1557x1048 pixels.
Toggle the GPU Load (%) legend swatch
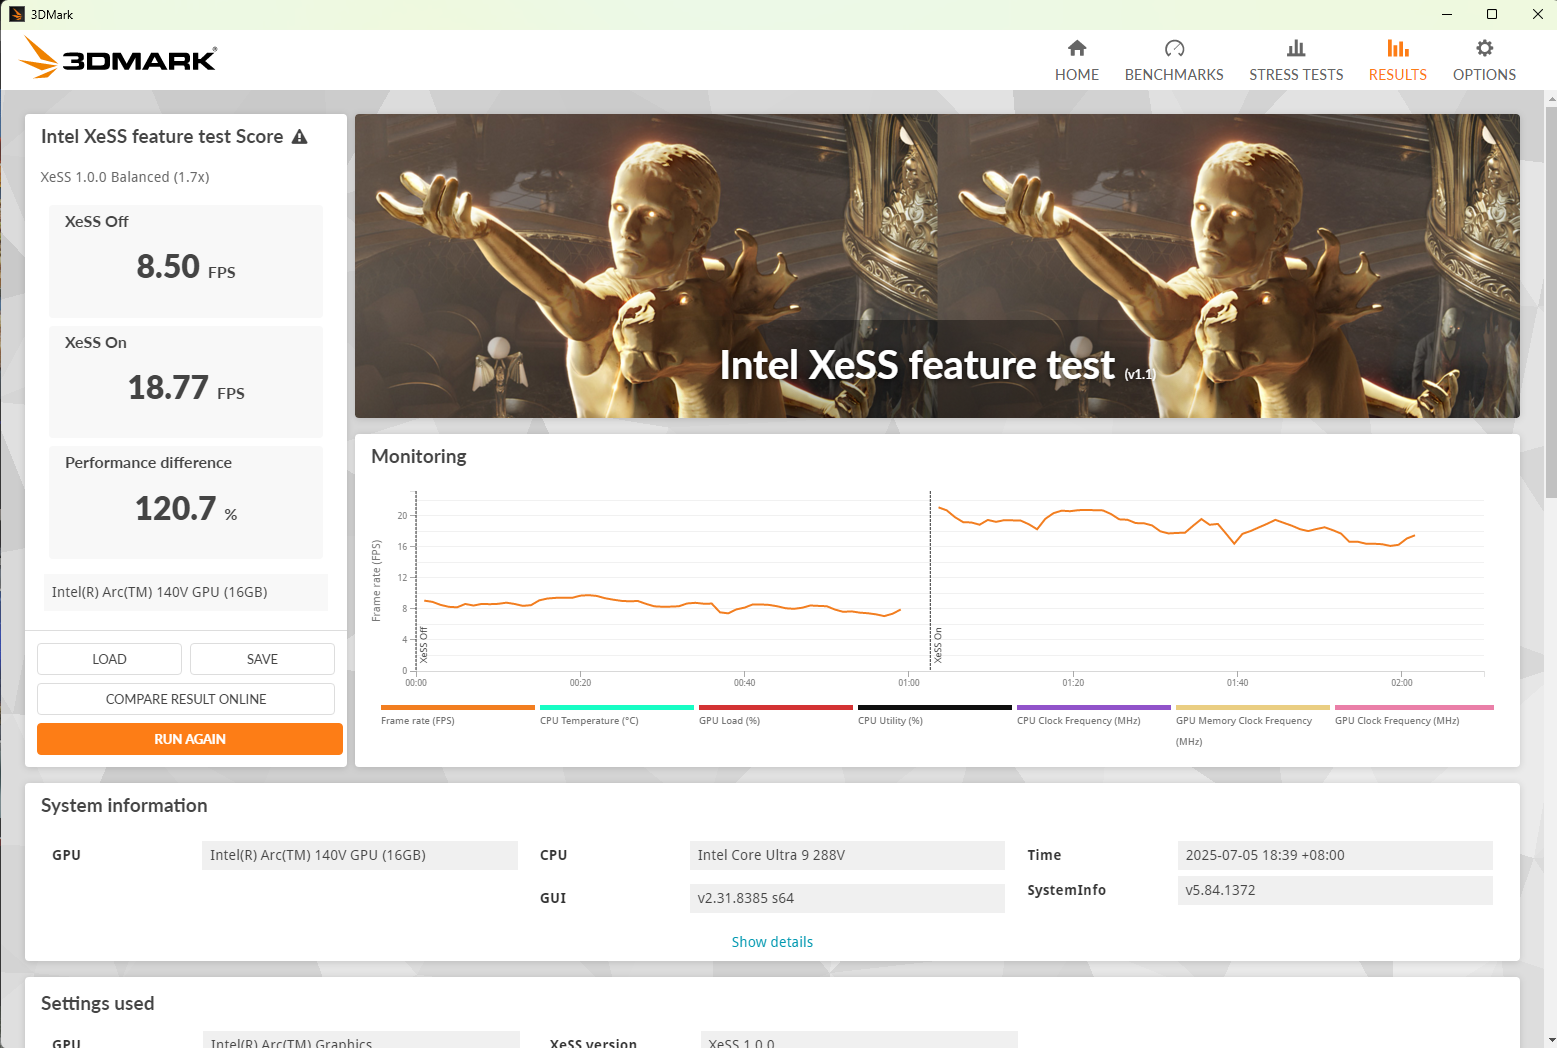click(776, 707)
